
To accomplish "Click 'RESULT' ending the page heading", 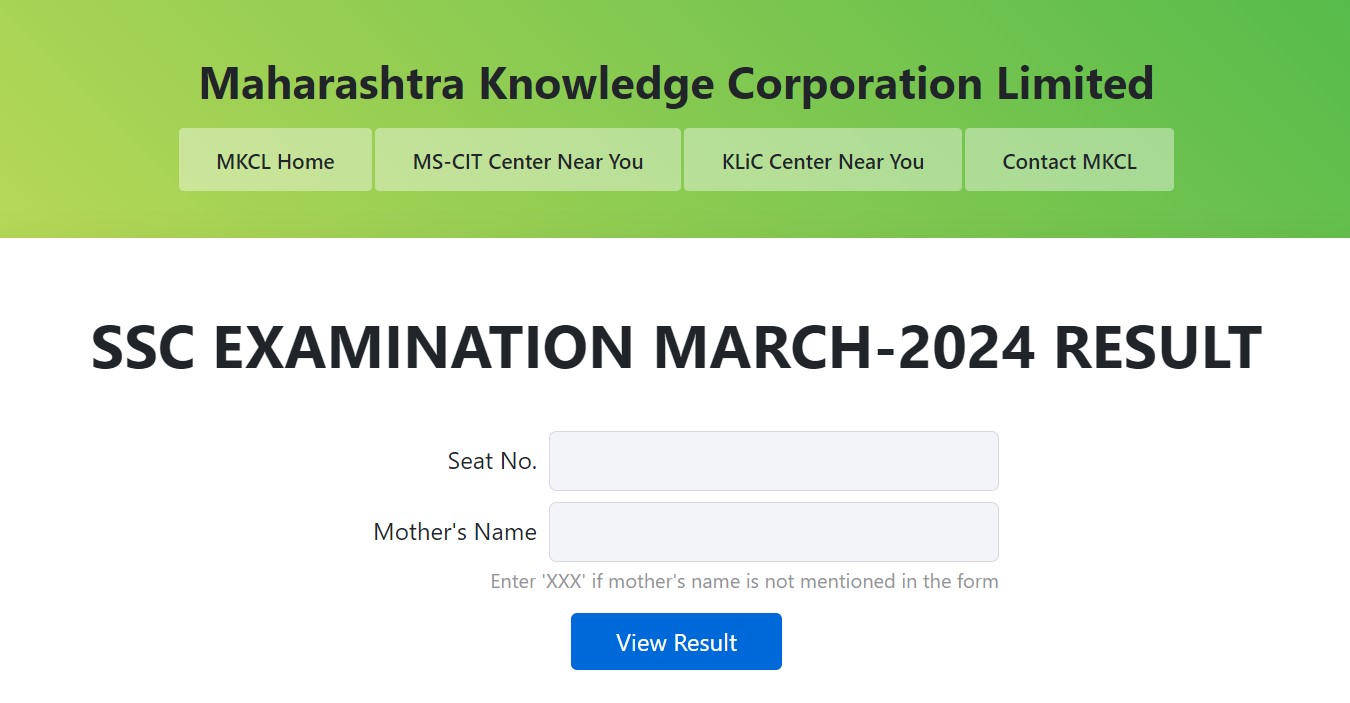I will click(1157, 348).
